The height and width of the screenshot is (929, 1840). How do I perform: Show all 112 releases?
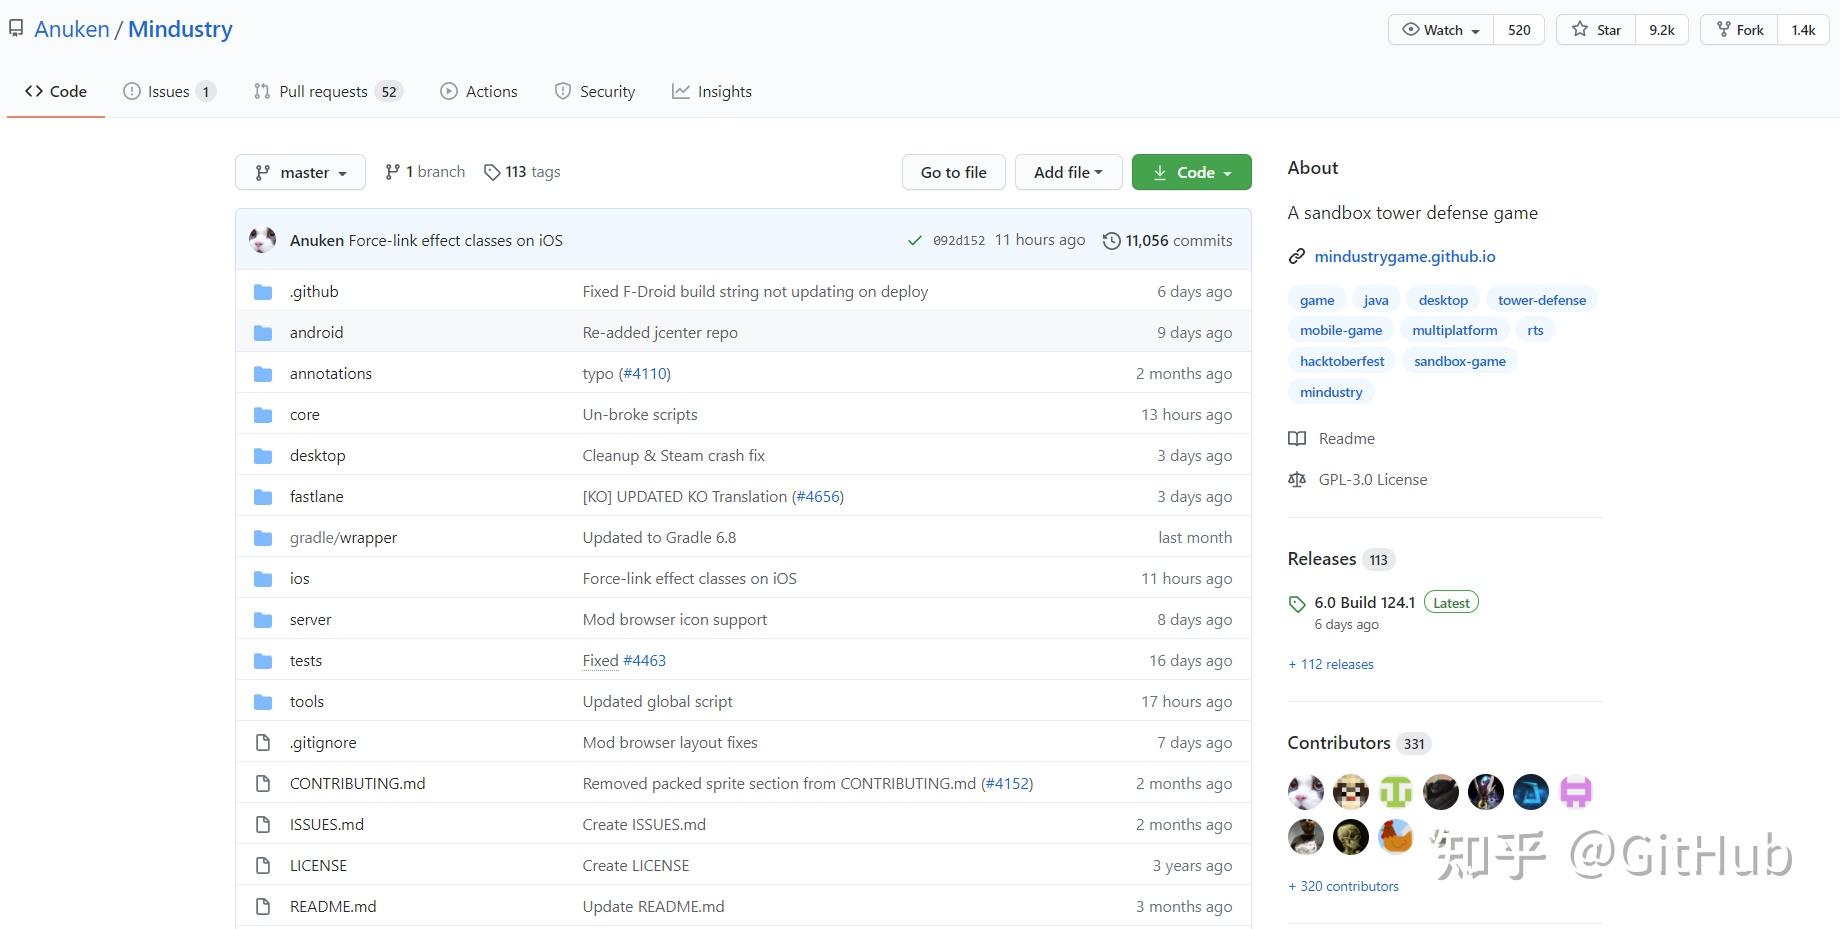1330,664
